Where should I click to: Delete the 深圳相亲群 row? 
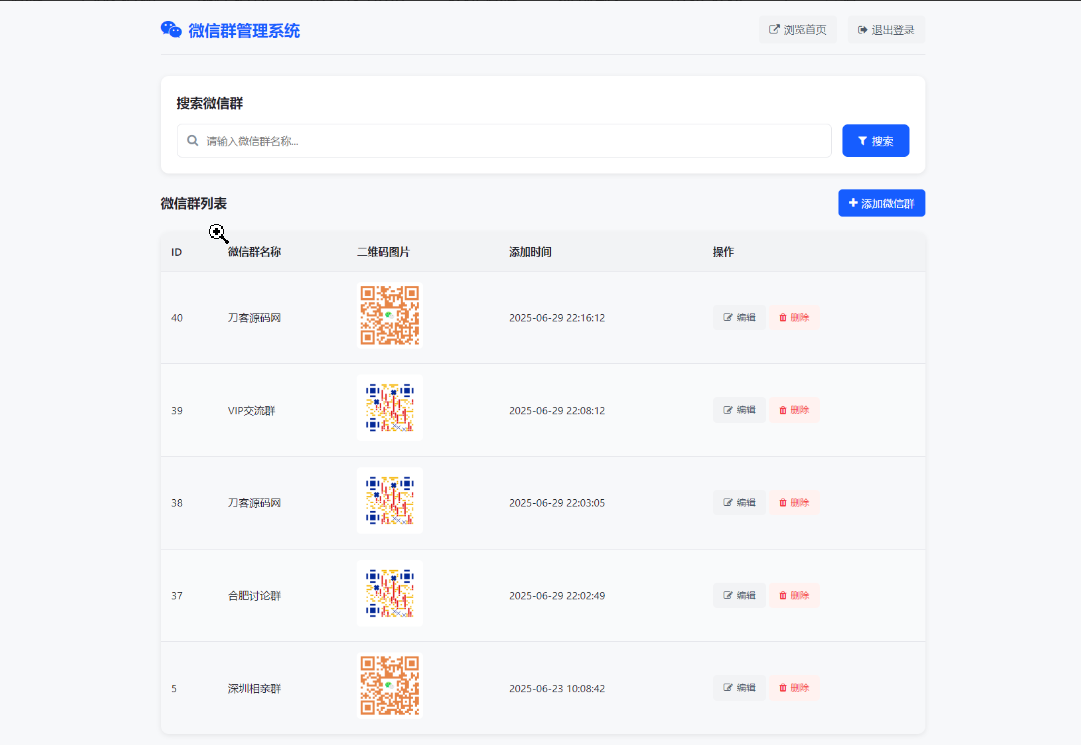(794, 688)
